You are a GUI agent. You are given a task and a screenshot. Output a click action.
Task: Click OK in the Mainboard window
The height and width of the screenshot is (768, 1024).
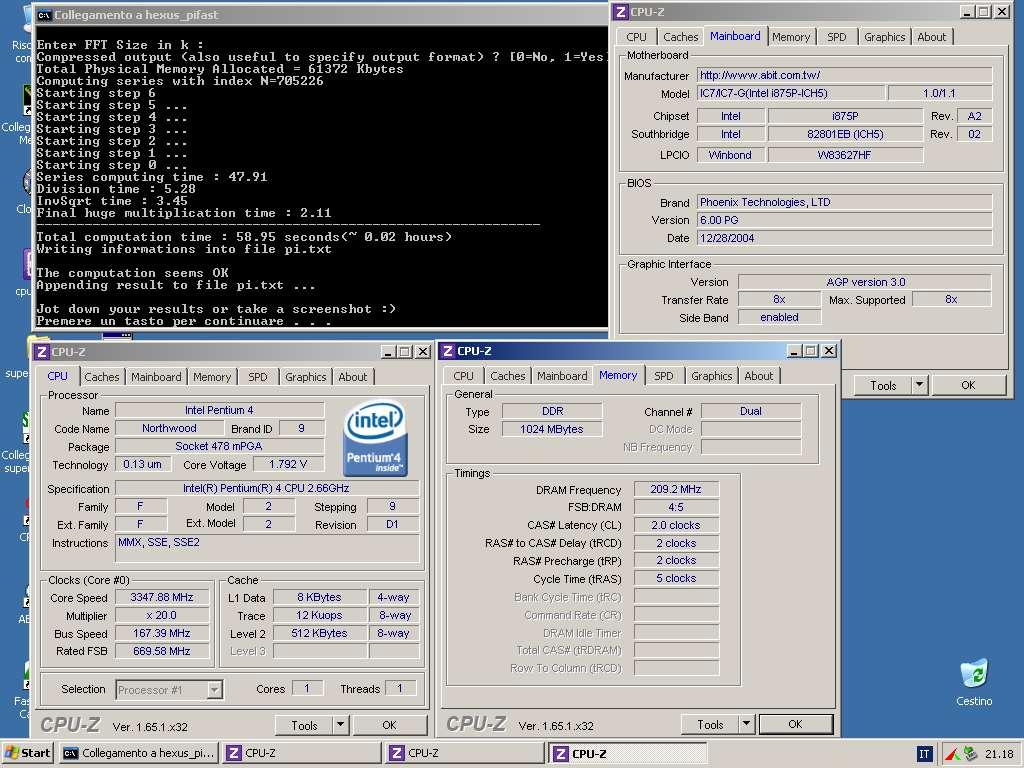point(968,385)
